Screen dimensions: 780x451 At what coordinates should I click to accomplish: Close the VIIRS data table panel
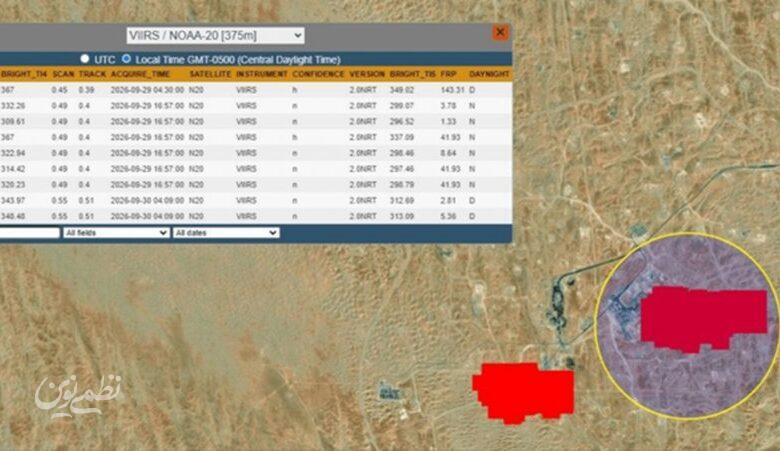coord(500,33)
